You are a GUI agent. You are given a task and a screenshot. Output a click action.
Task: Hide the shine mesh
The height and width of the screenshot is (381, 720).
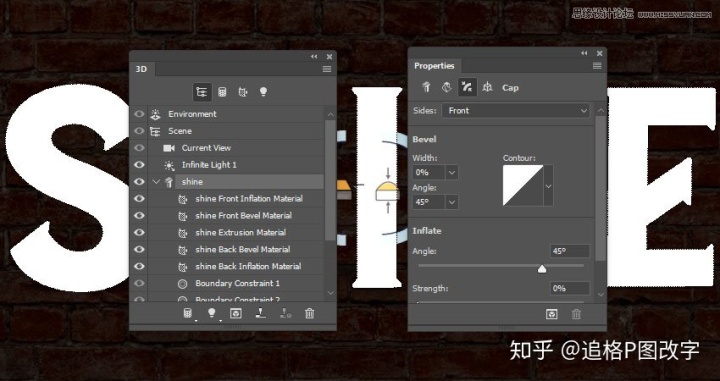point(139,182)
